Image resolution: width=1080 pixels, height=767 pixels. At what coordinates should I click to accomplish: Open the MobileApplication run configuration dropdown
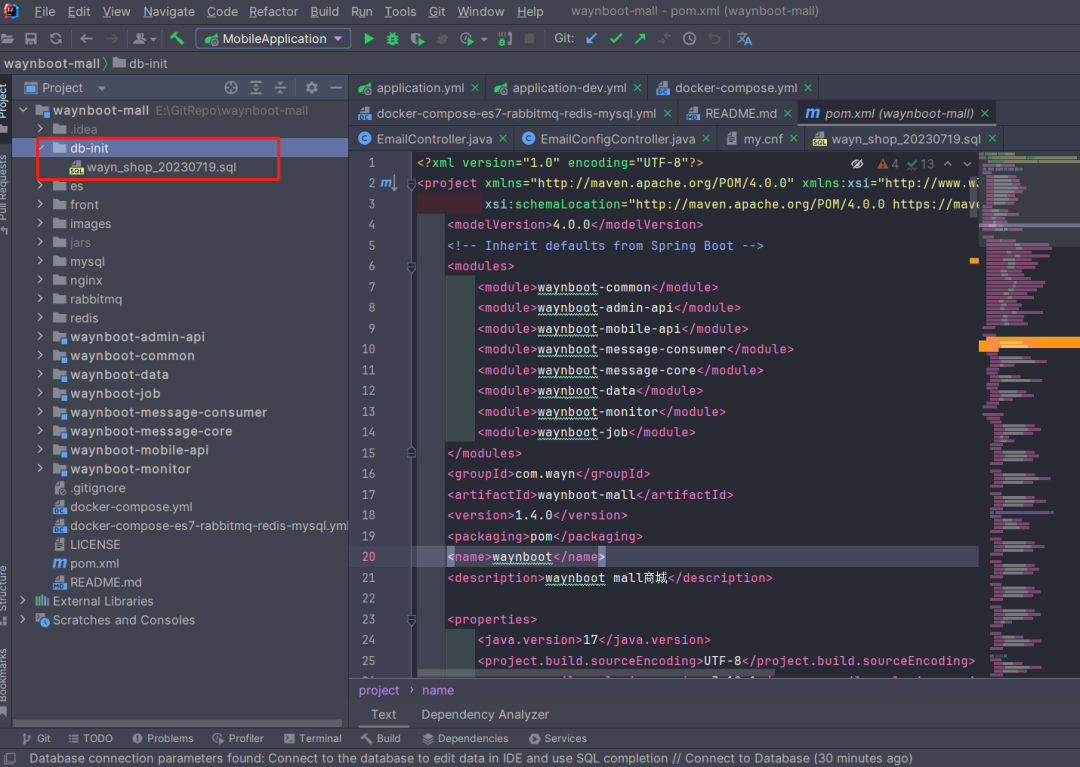coord(273,39)
